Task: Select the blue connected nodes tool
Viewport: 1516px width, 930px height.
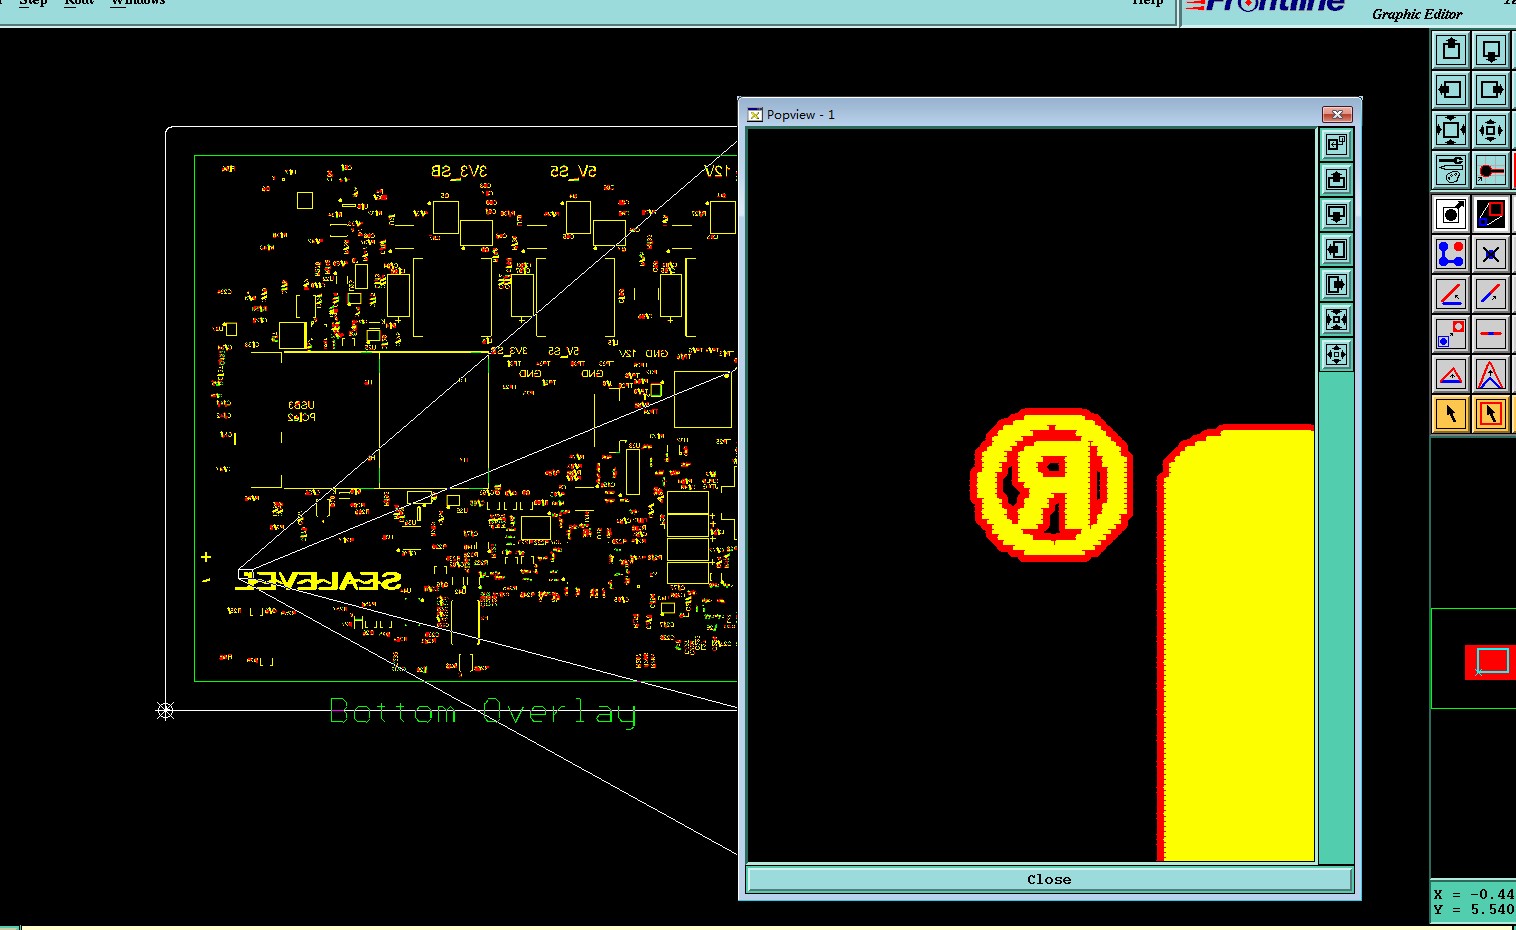Action: pyautogui.click(x=1451, y=254)
